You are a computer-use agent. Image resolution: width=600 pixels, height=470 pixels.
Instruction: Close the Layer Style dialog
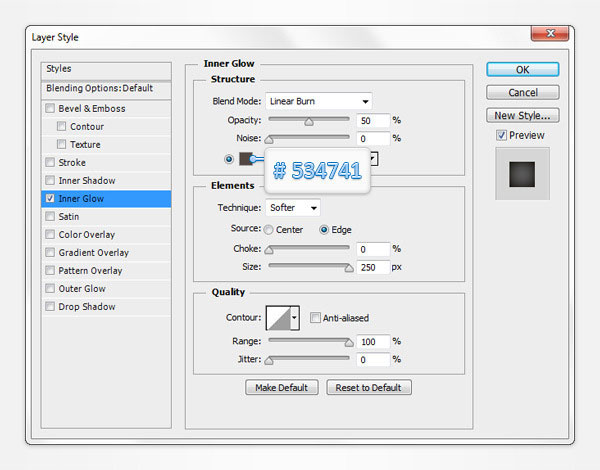(x=550, y=34)
